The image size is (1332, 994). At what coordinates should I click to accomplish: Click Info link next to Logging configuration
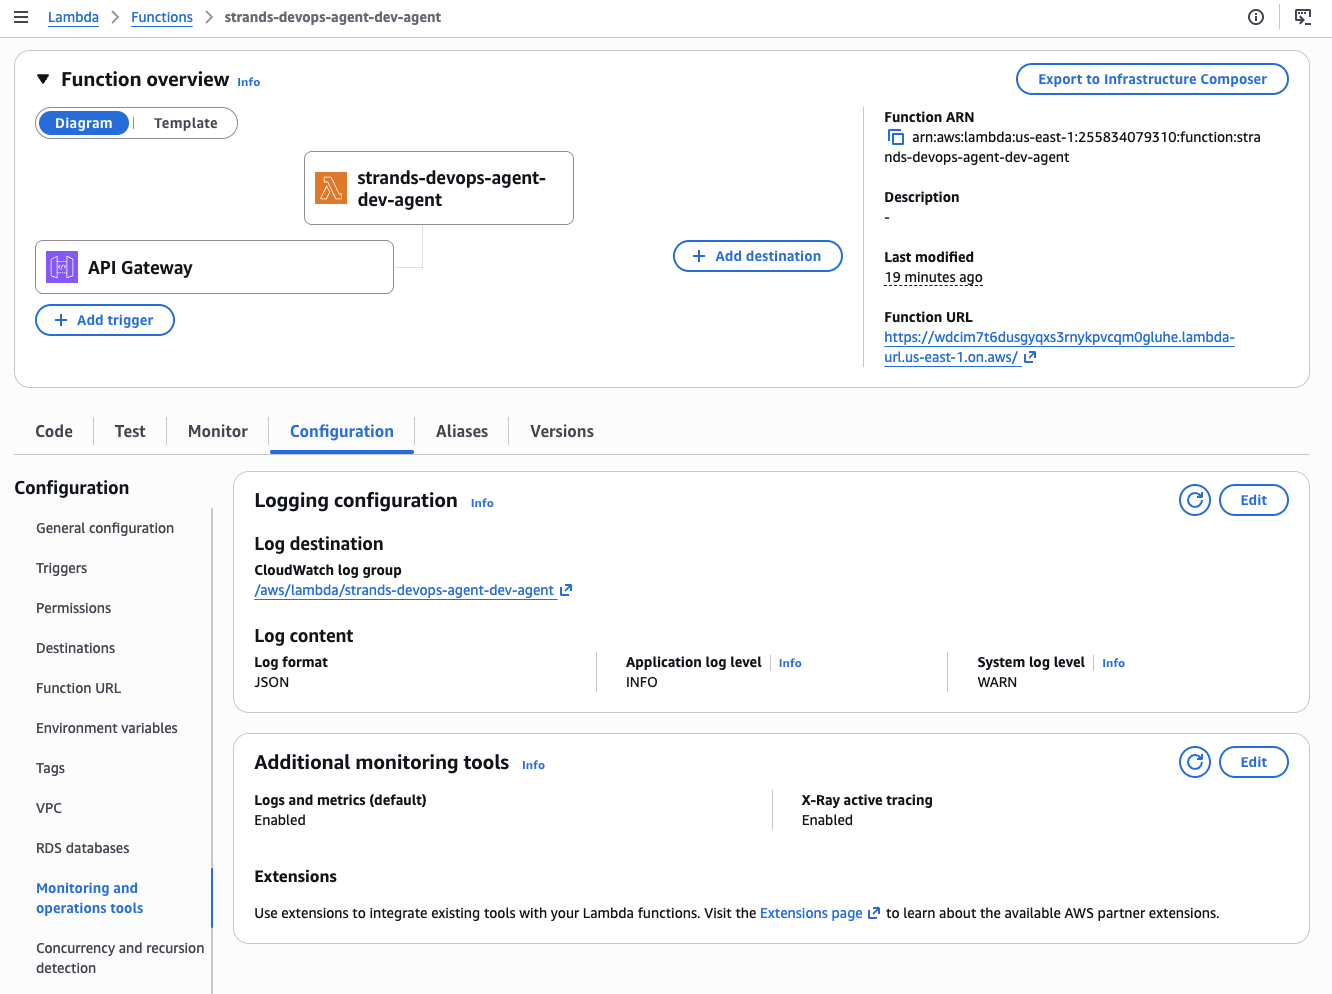(x=482, y=503)
